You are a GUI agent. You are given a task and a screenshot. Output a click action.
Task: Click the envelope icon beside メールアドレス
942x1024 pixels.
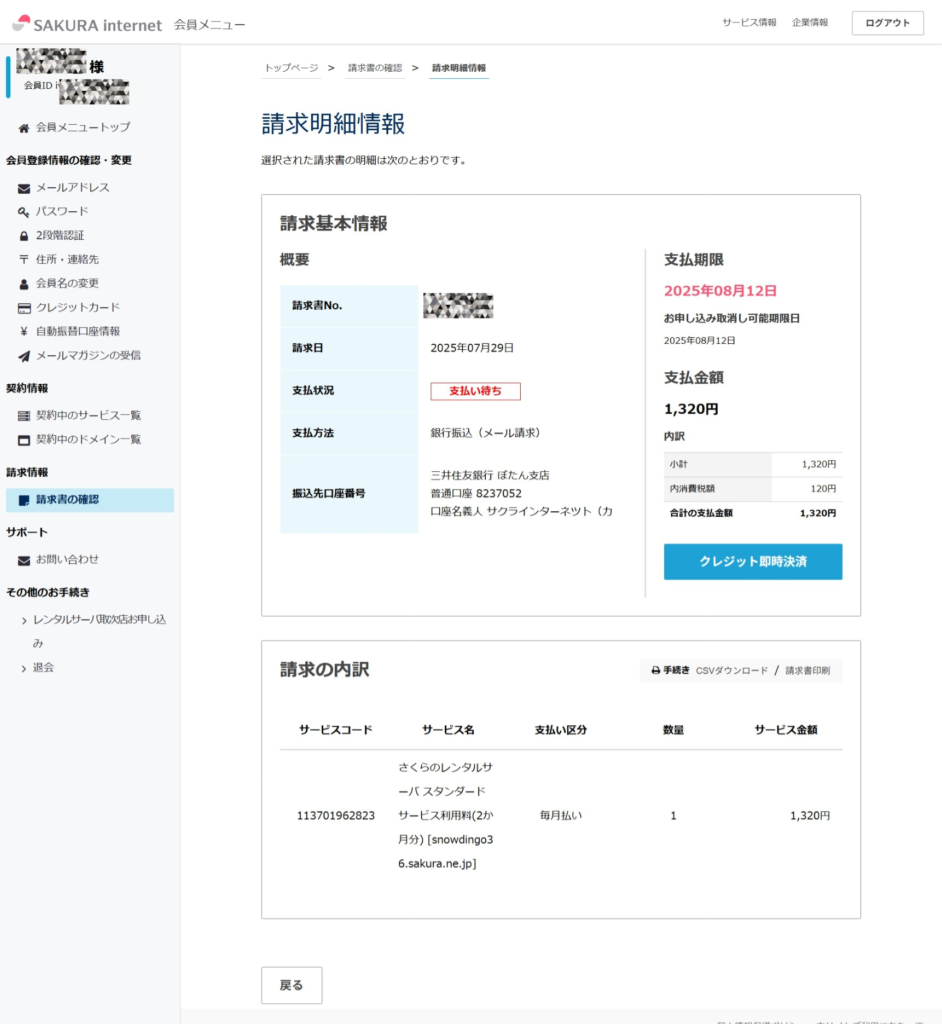click(x=24, y=188)
